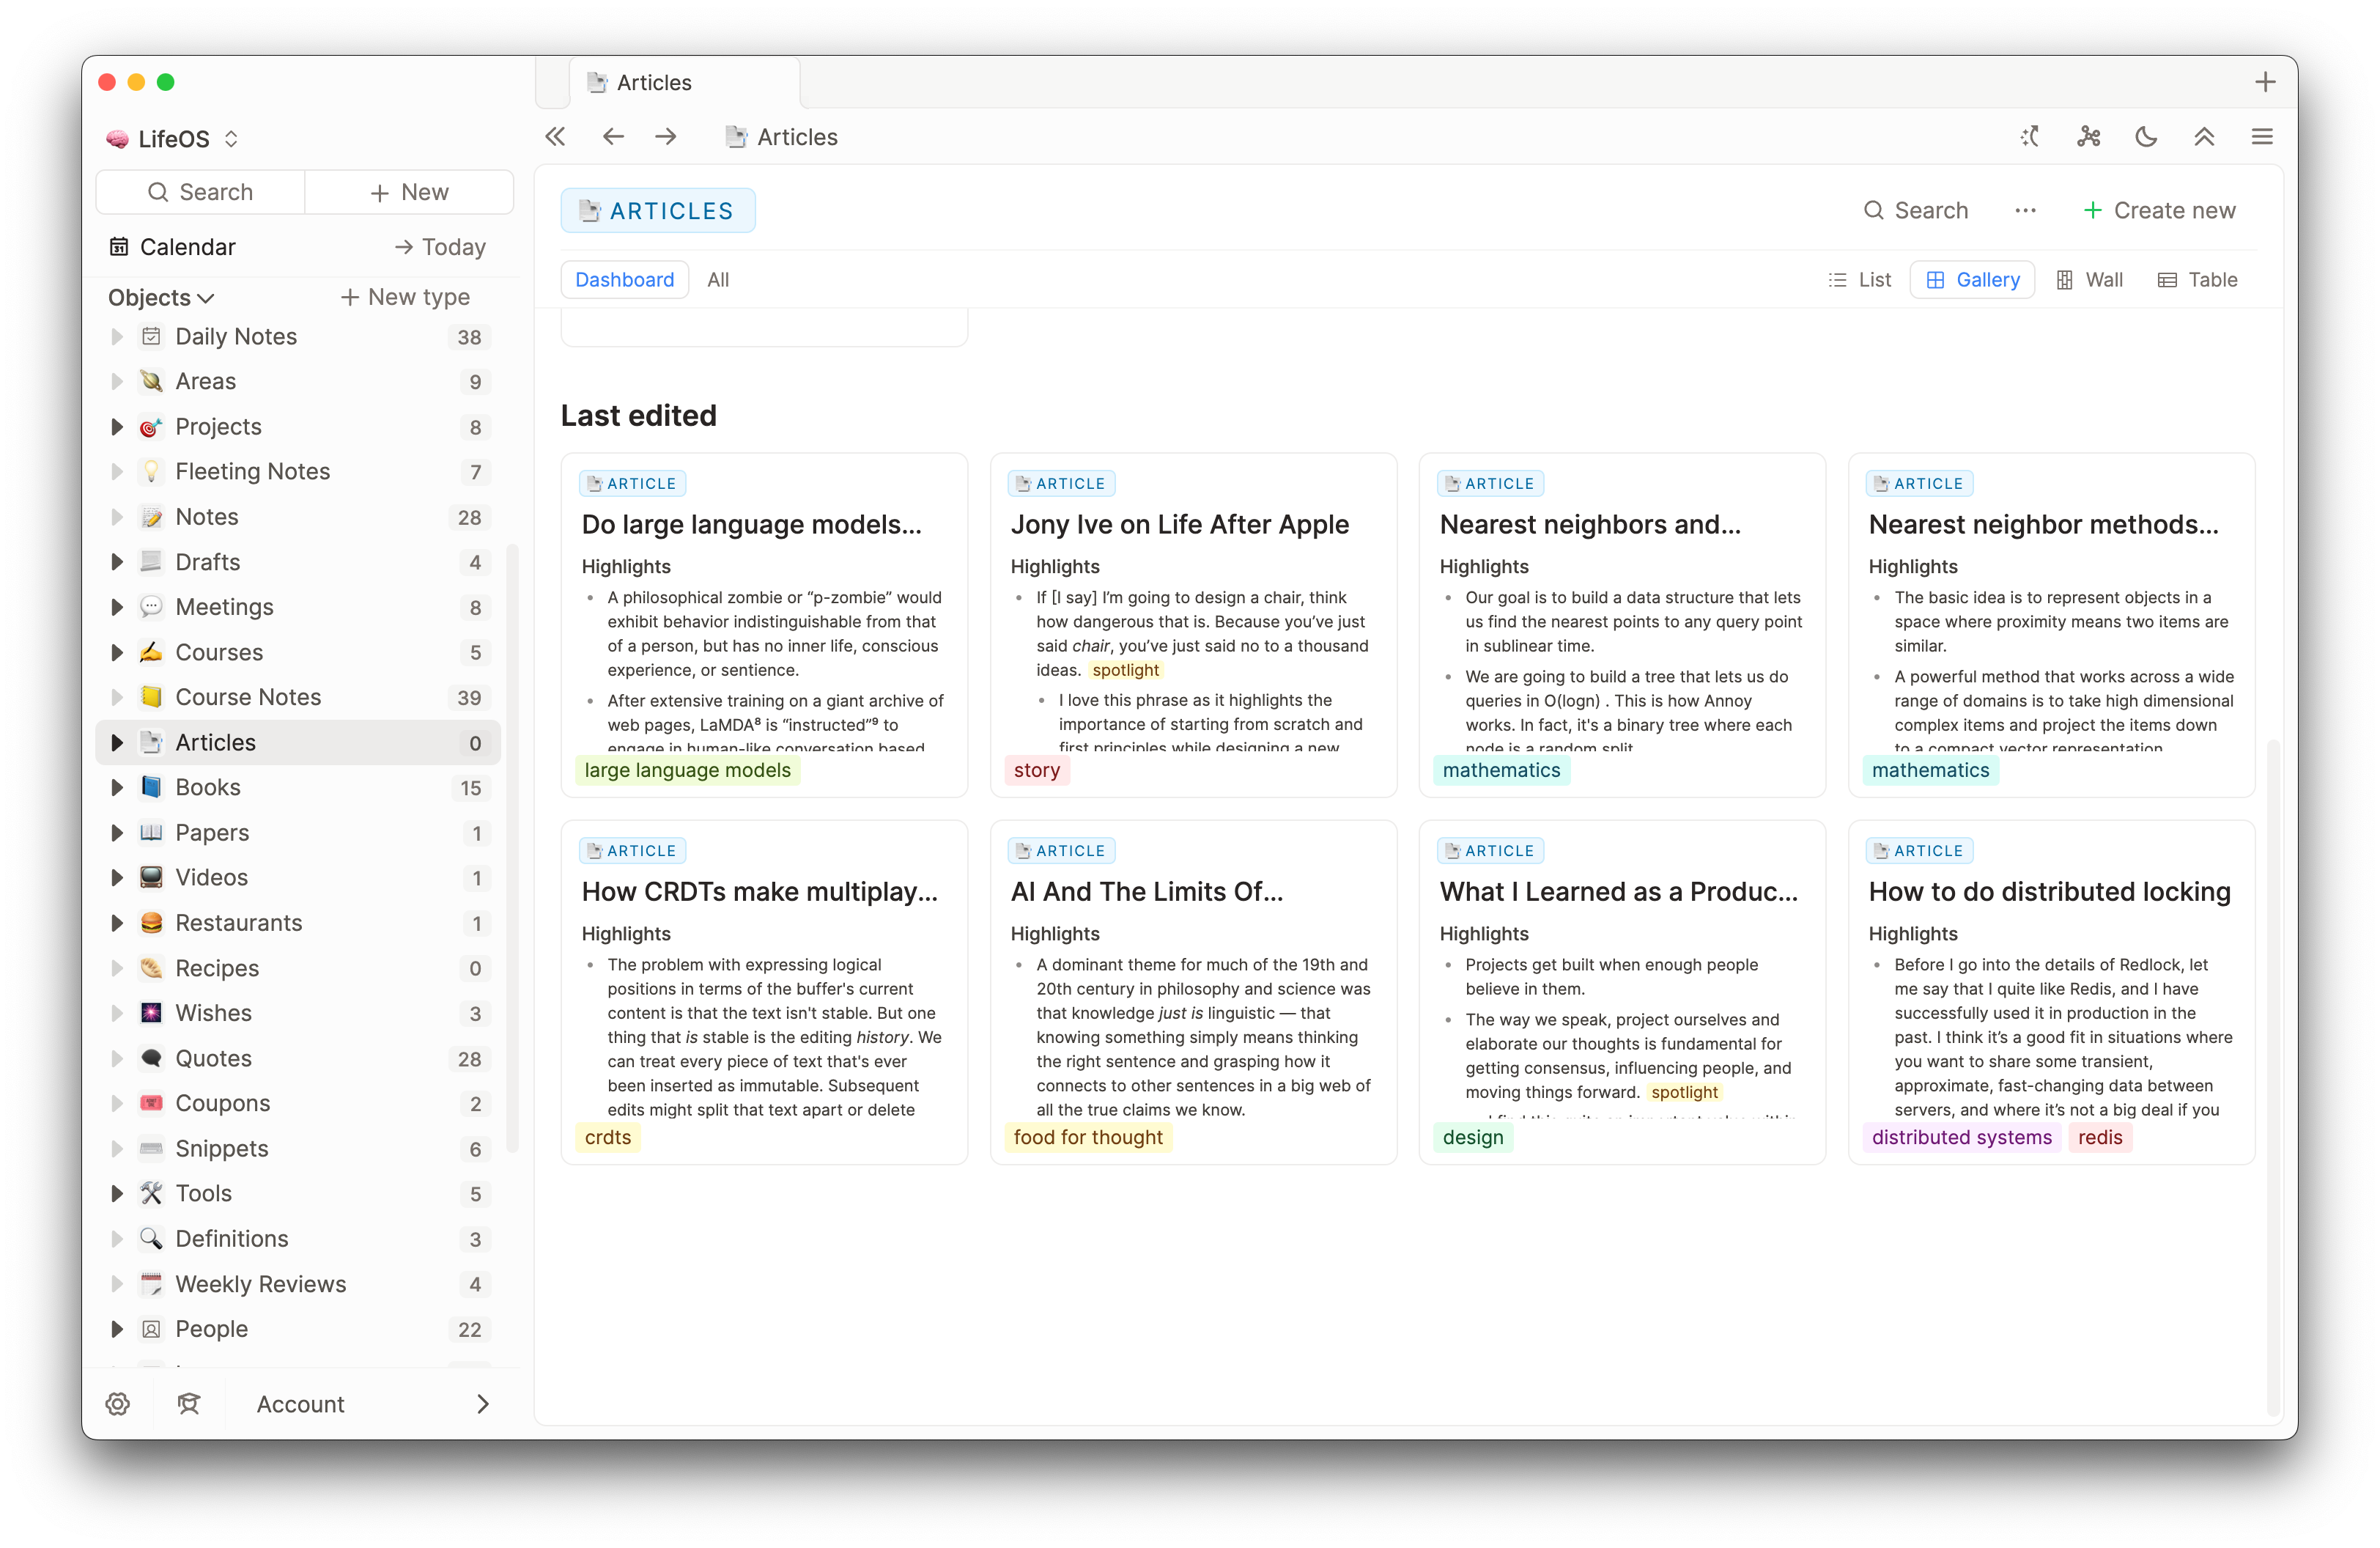This screenshot has height=1548, width=2380.
Task: Open the hamburger menu at top right
Action: [2262, 137]
